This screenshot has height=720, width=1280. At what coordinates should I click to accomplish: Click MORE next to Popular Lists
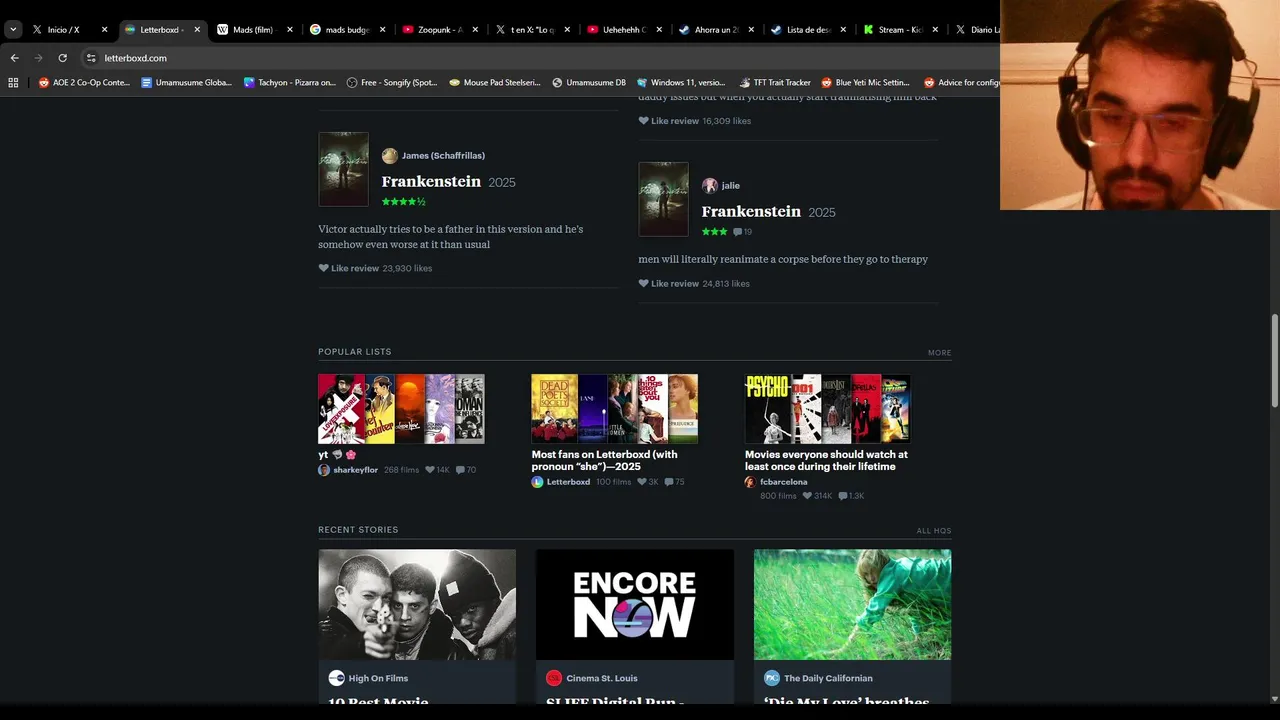click(940, 353)
